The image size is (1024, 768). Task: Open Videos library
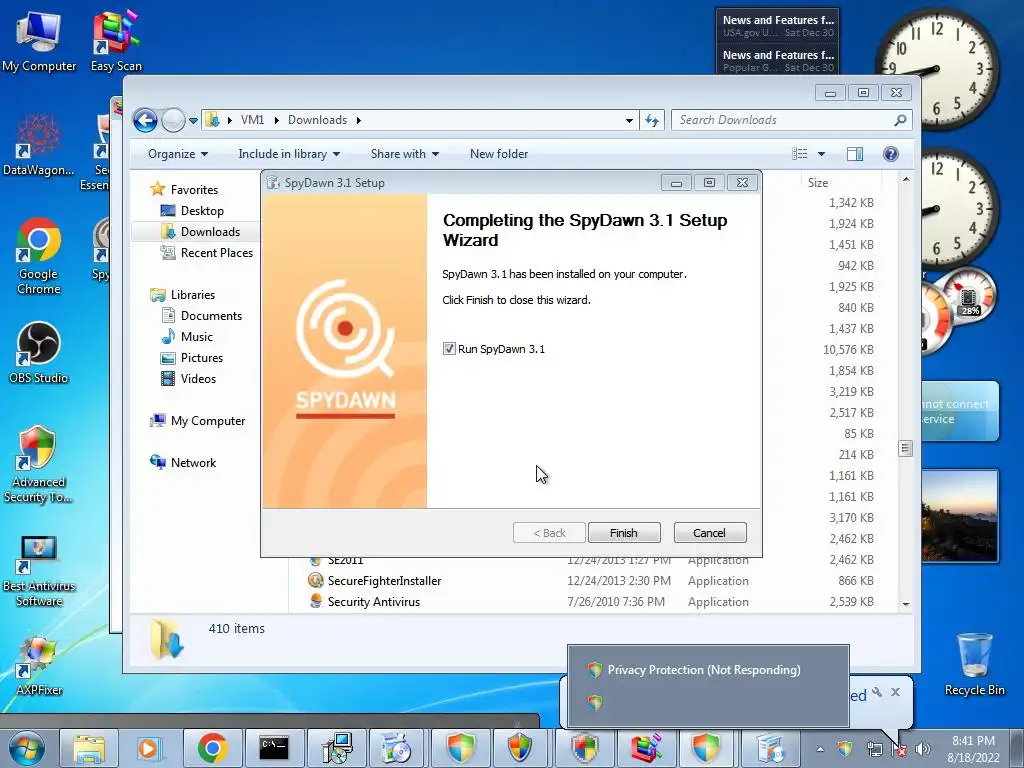pos(198,379)
